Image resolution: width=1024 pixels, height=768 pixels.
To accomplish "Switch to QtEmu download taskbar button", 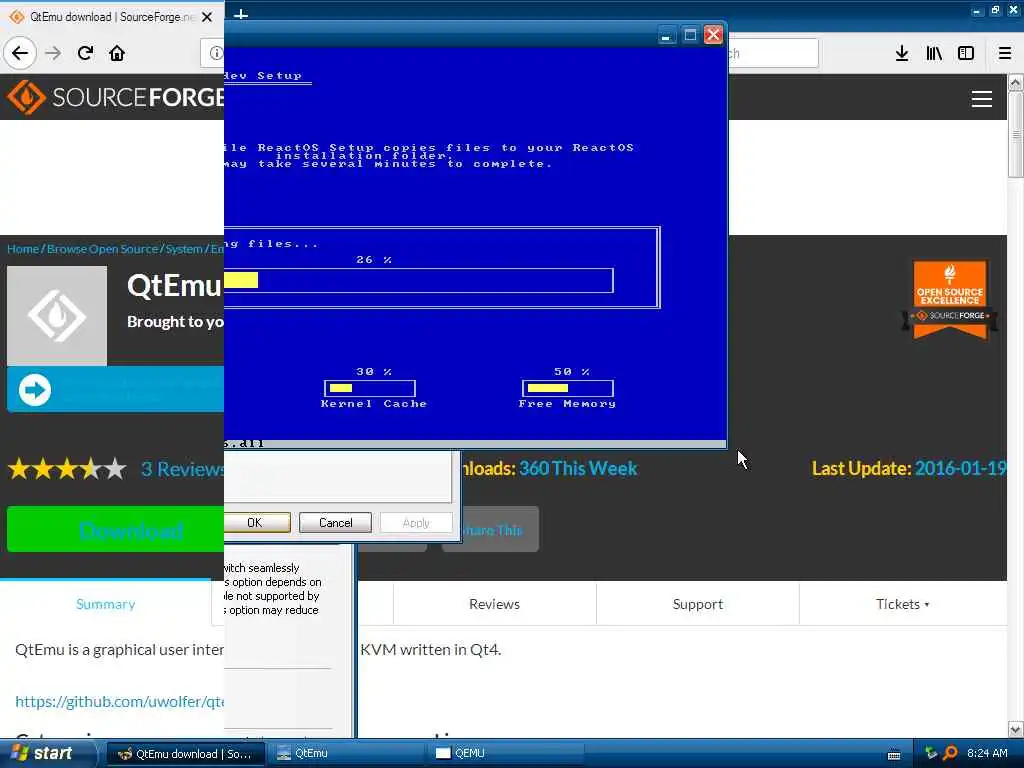I will [x=185, y=754].
